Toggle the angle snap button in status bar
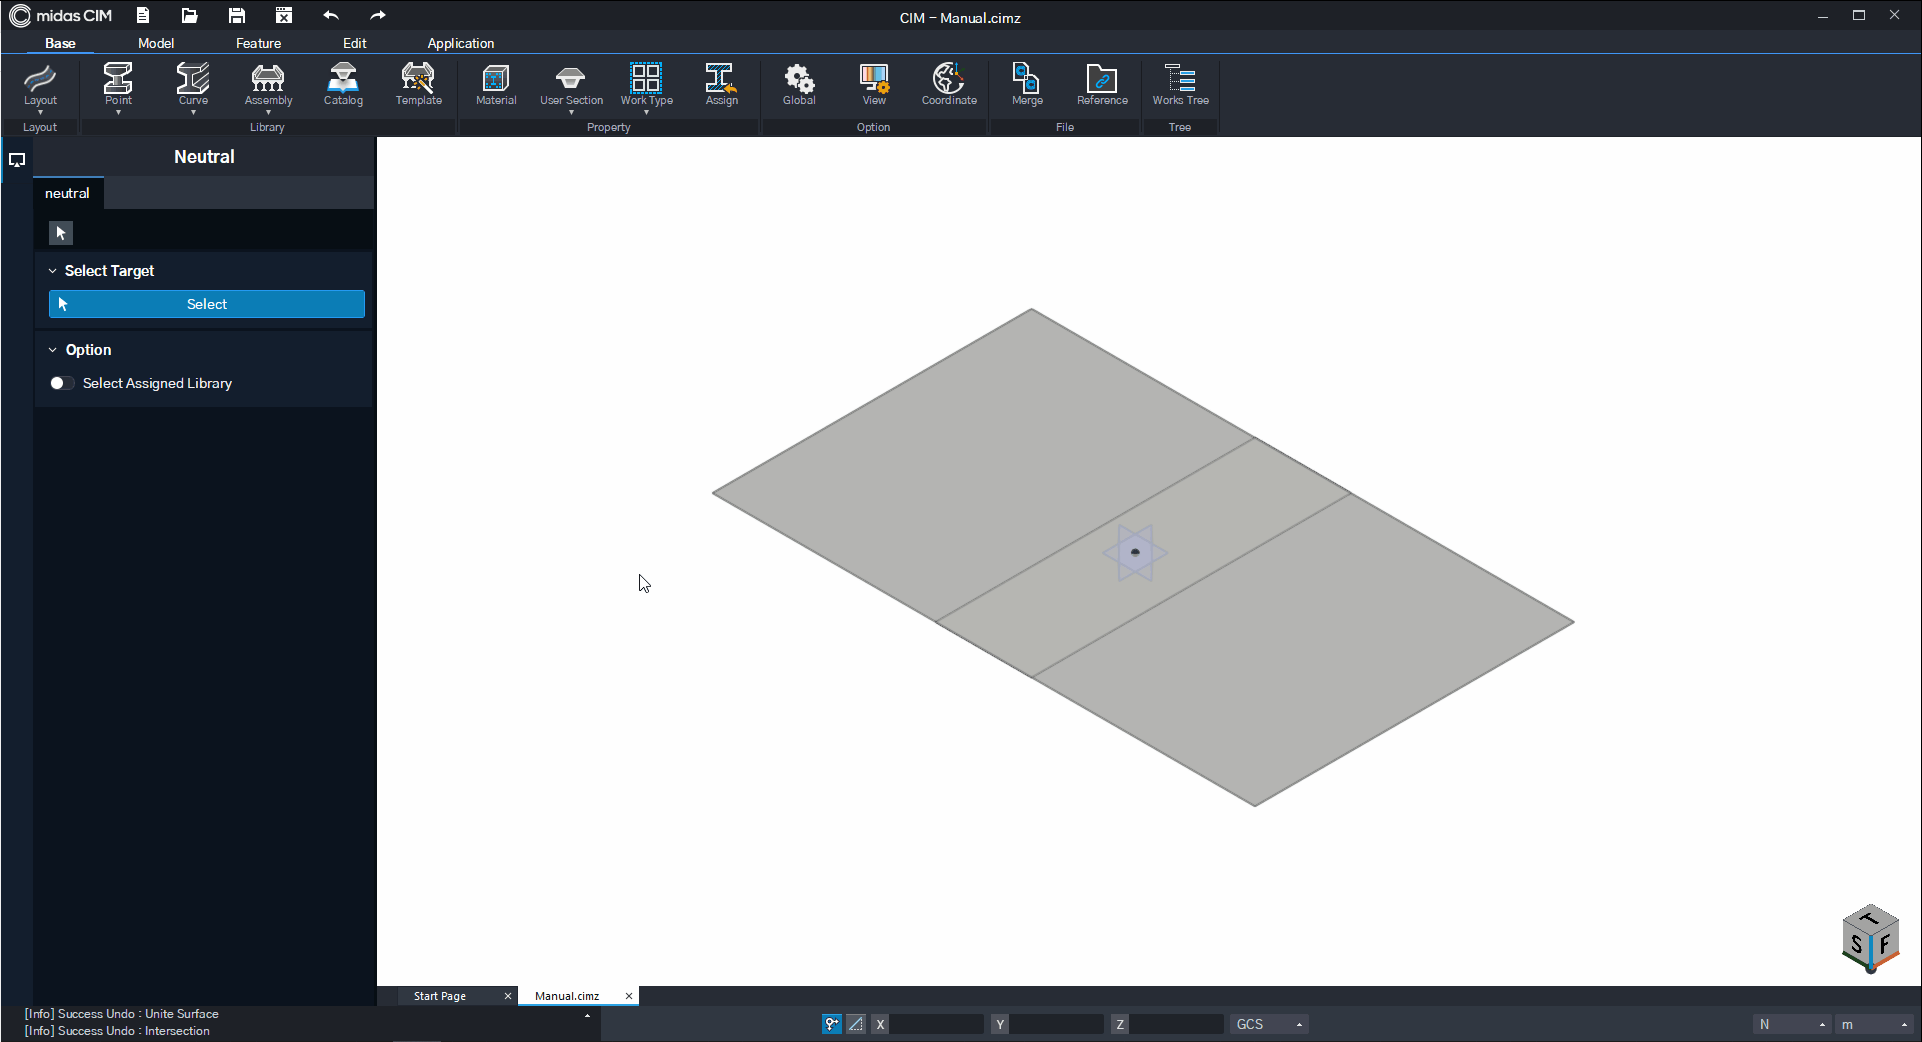Screen dimensions: 1922x1042 pyautogui.click(x=856, y=1024)
